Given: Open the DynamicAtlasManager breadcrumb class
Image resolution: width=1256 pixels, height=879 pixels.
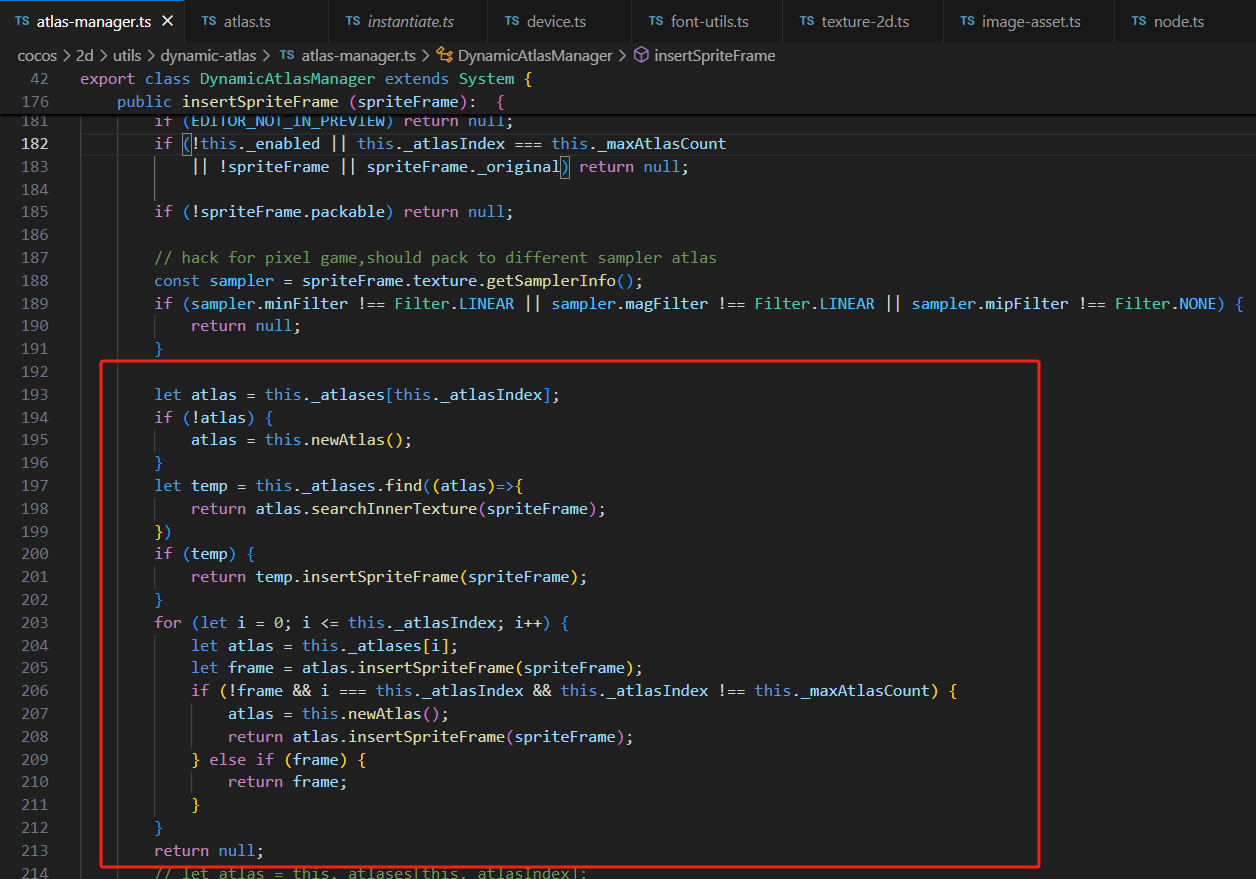Looking at the screenshot, I should pyautogui.click(x=533, y=56).
